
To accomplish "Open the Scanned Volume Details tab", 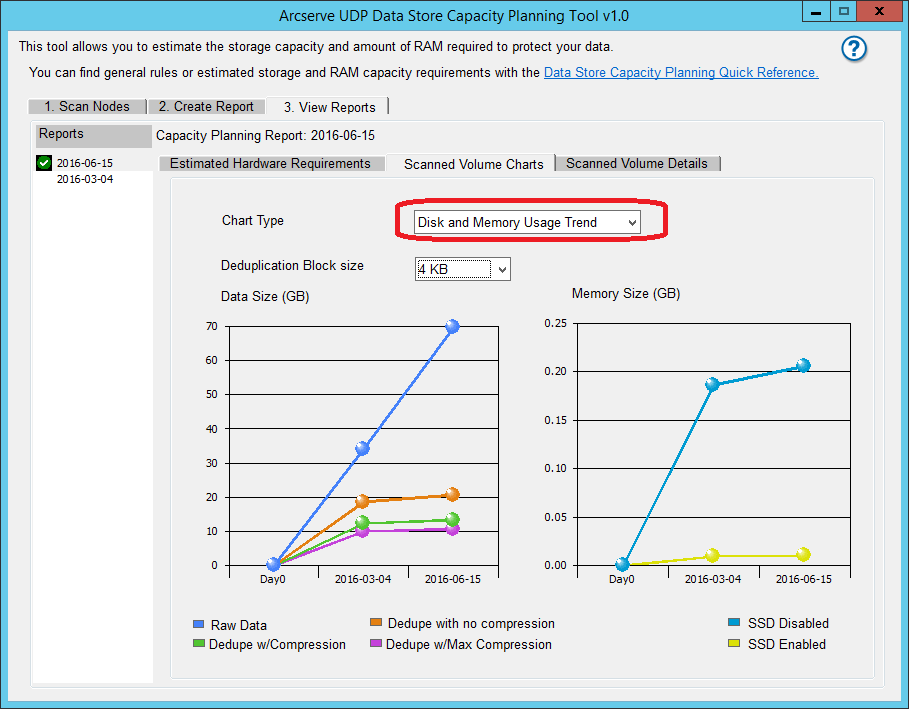I will tap(637, 163).
